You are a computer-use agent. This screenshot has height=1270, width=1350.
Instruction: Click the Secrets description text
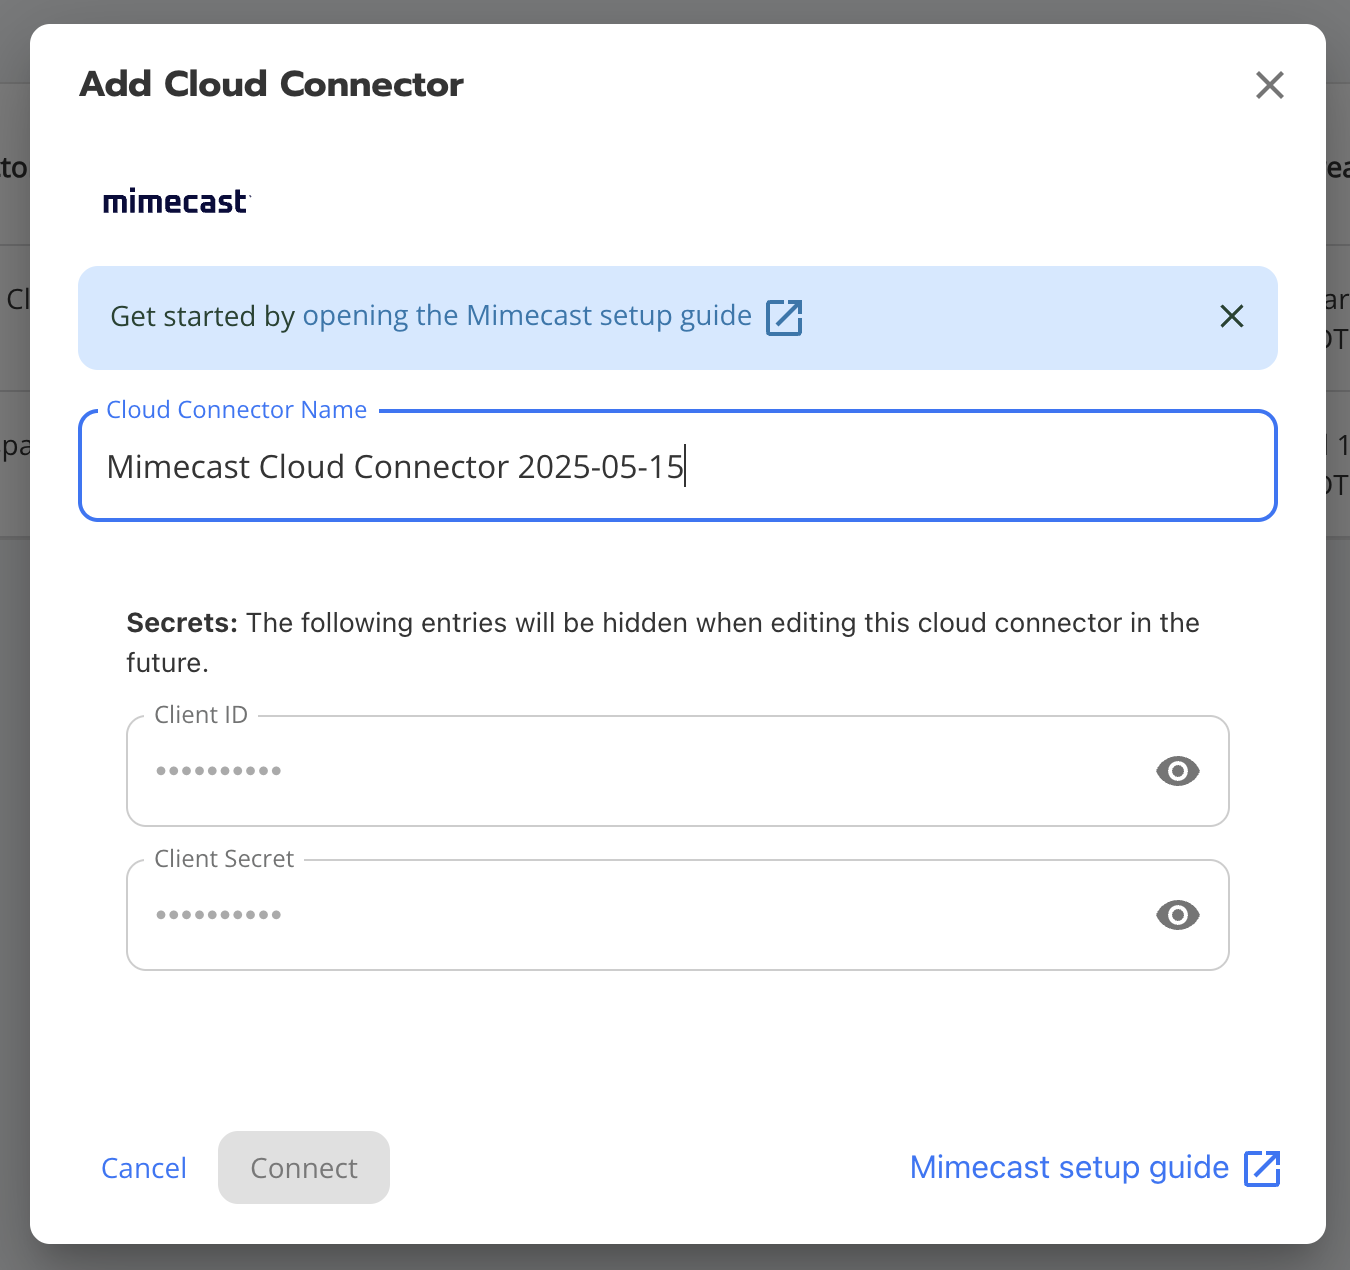click(663, 642)
